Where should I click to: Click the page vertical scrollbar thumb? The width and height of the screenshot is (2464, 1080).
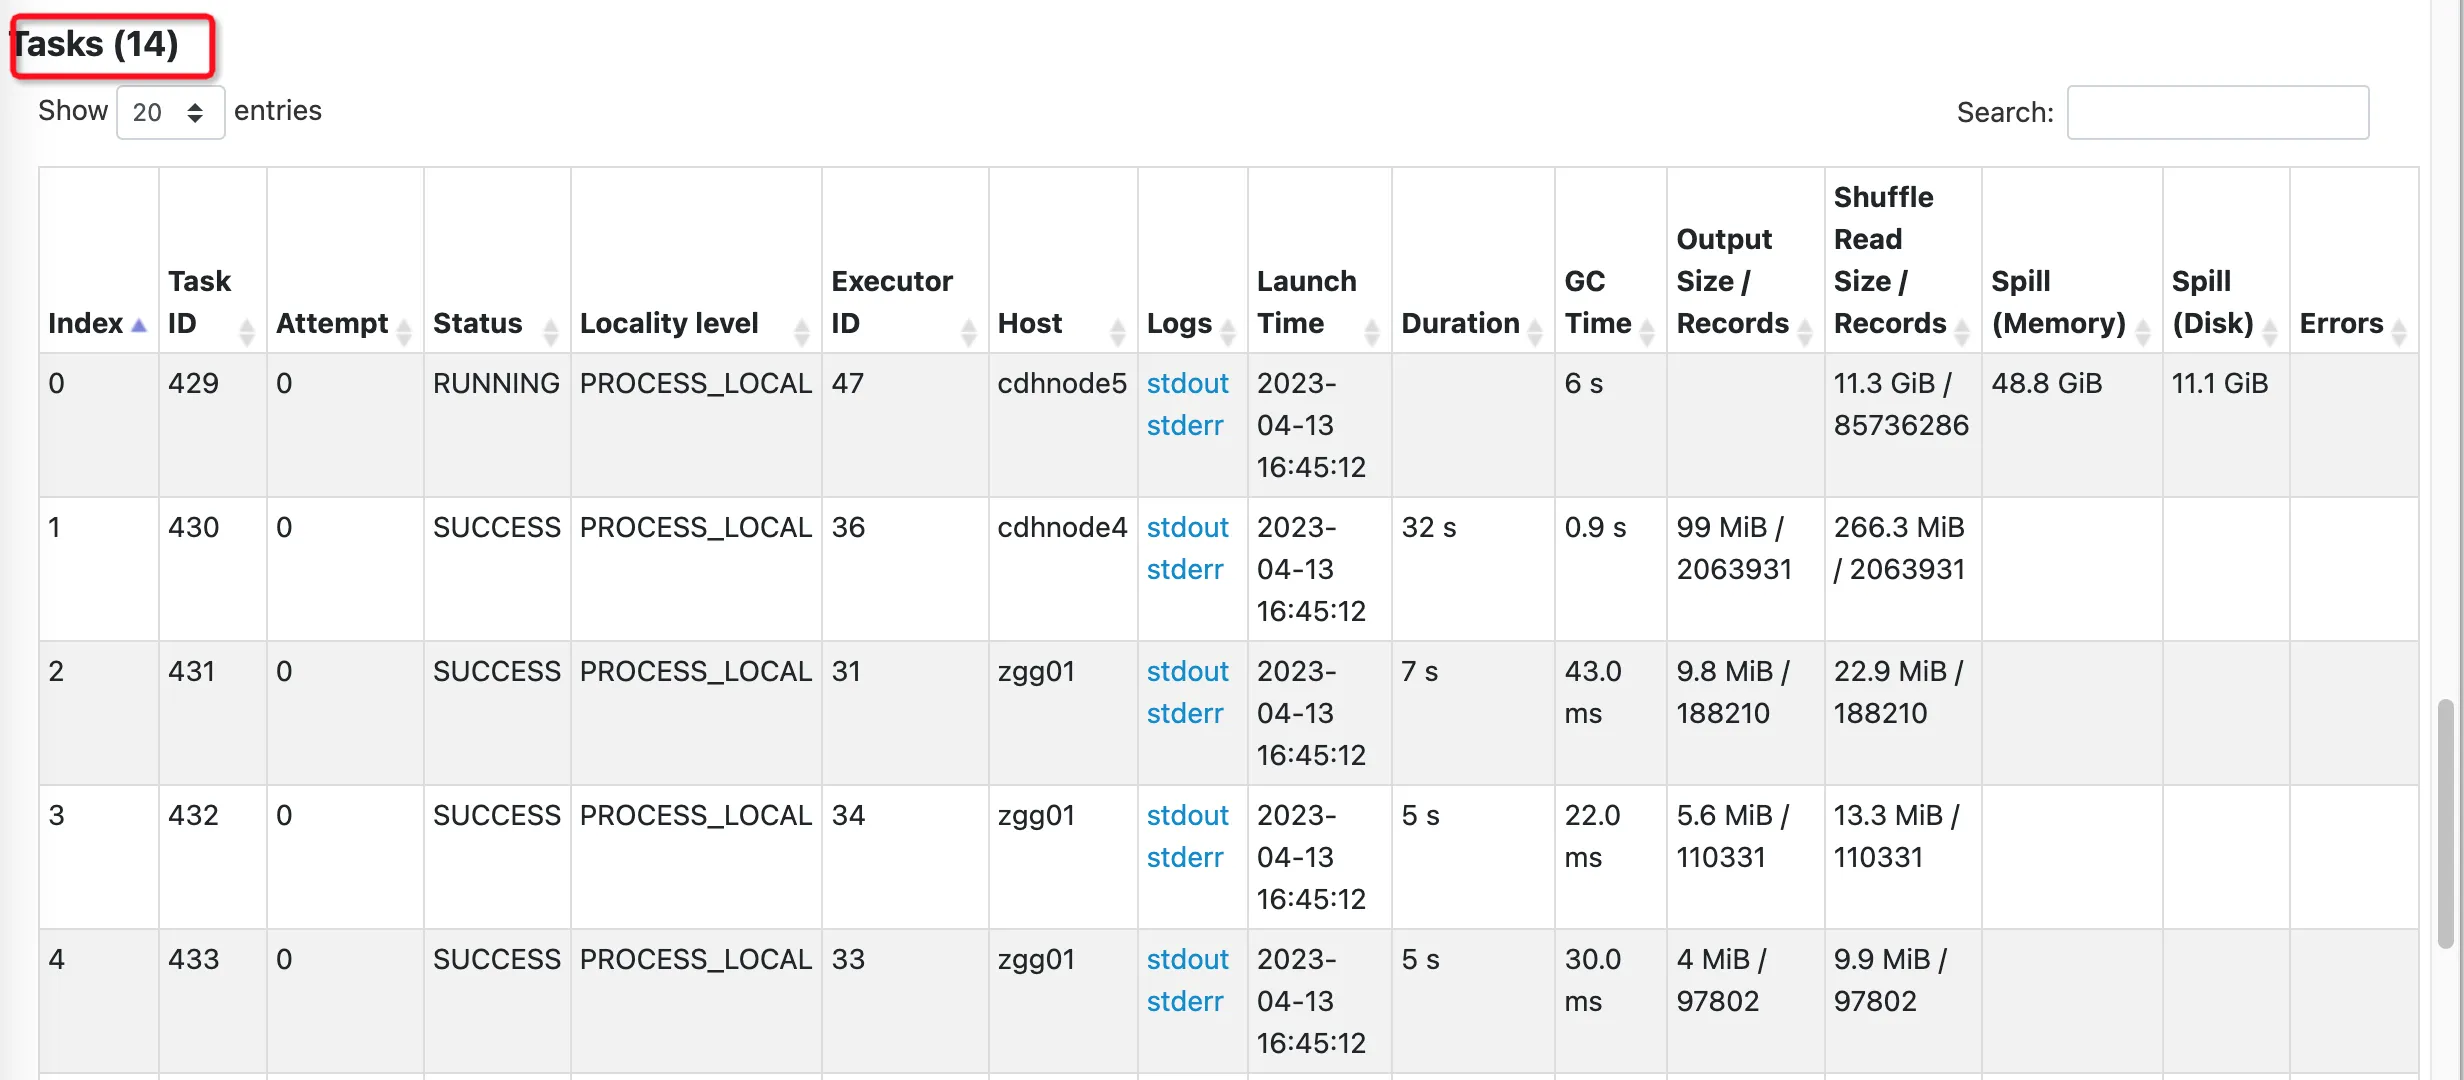coord(2446,822)
